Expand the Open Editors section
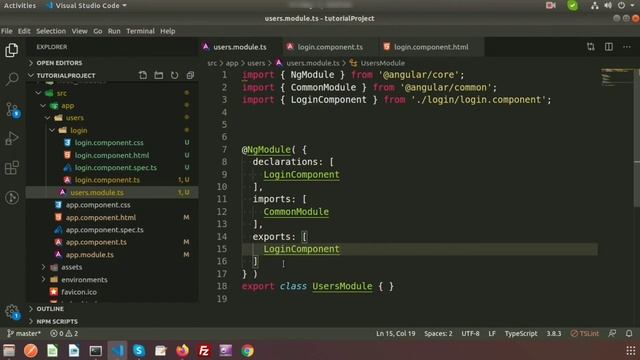 coord(59,63)
